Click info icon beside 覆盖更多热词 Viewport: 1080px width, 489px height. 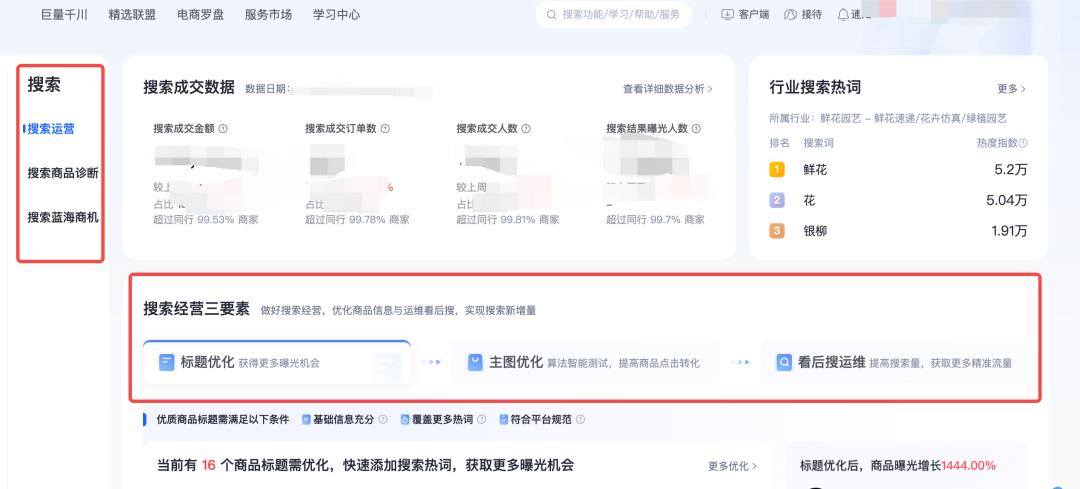[481, 419]
